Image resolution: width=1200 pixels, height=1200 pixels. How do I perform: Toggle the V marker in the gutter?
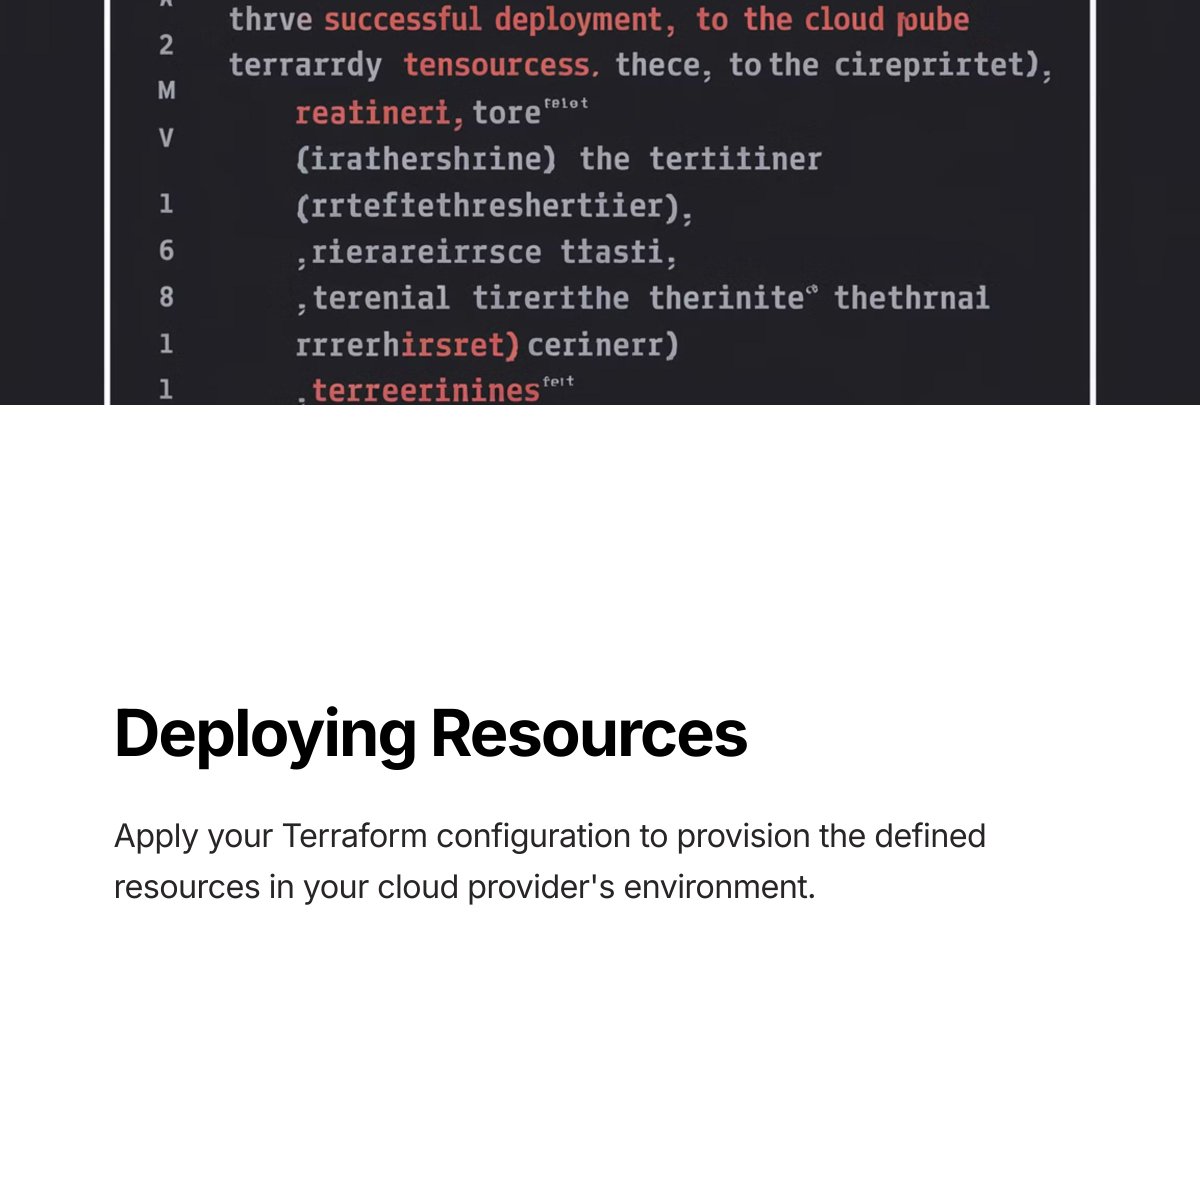click(x=166, y=136)
